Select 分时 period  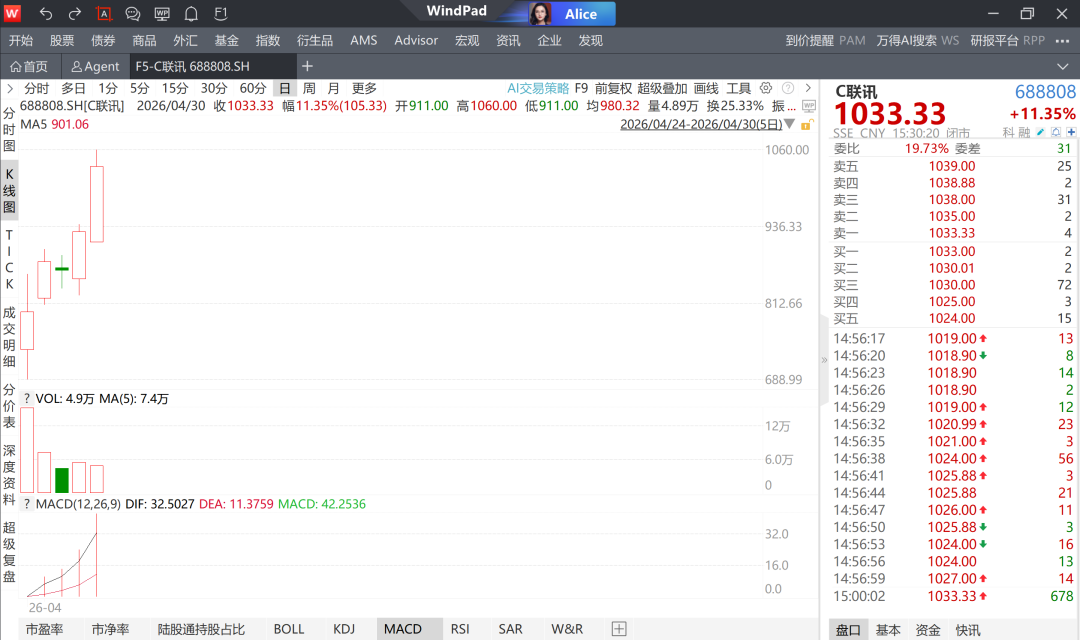(x=37, y=88)
